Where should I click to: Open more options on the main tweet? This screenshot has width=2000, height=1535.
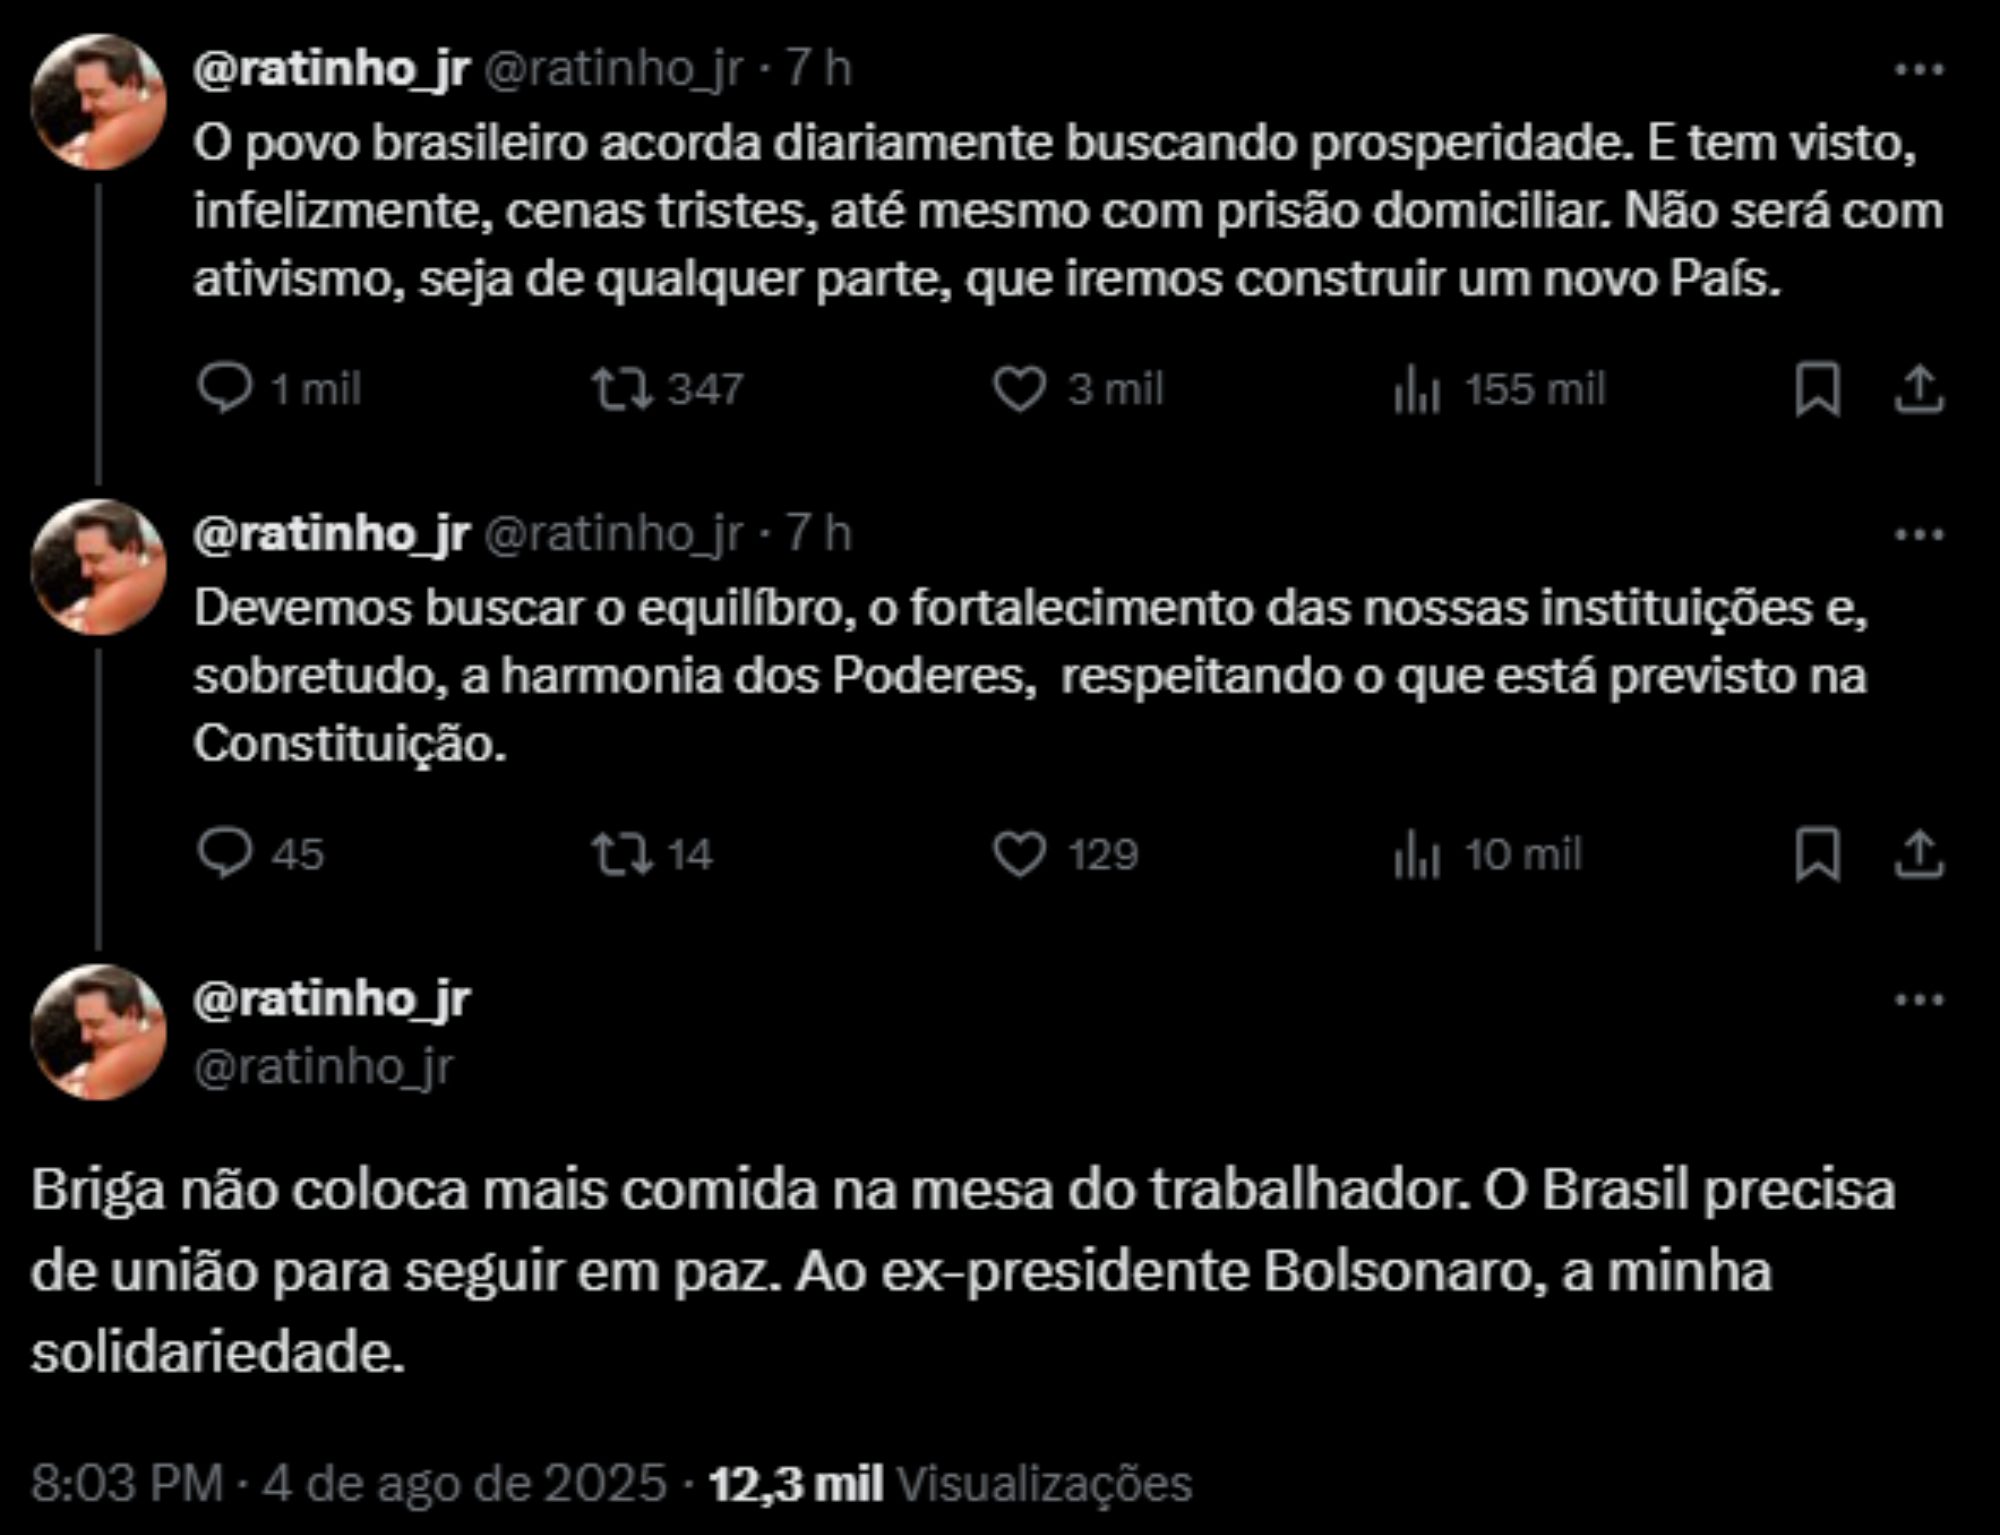(1919, 999)
